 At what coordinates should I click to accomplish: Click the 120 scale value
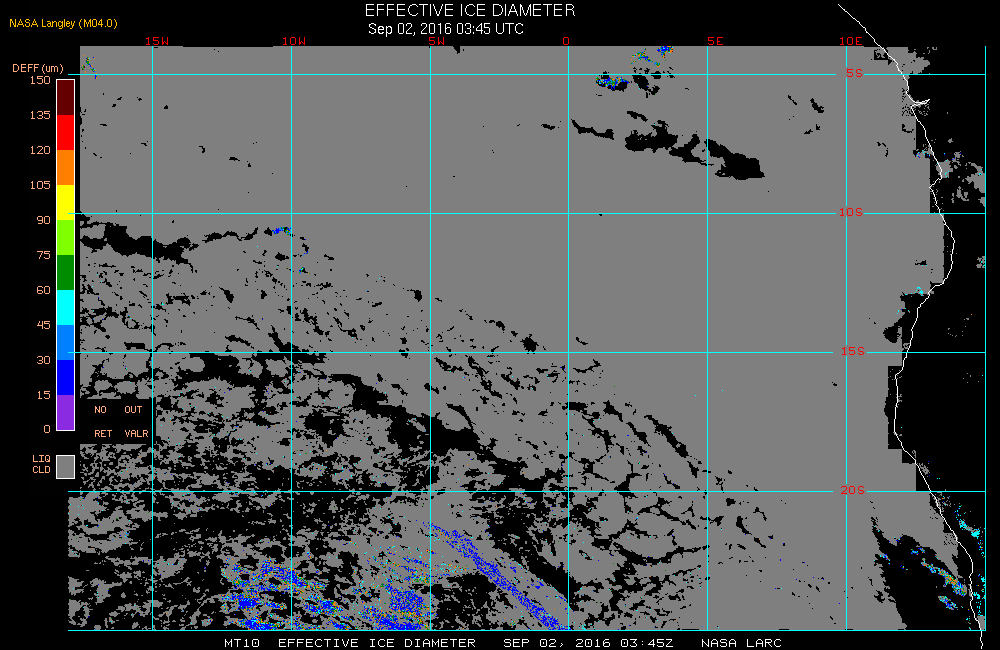(x=40, y=151)
